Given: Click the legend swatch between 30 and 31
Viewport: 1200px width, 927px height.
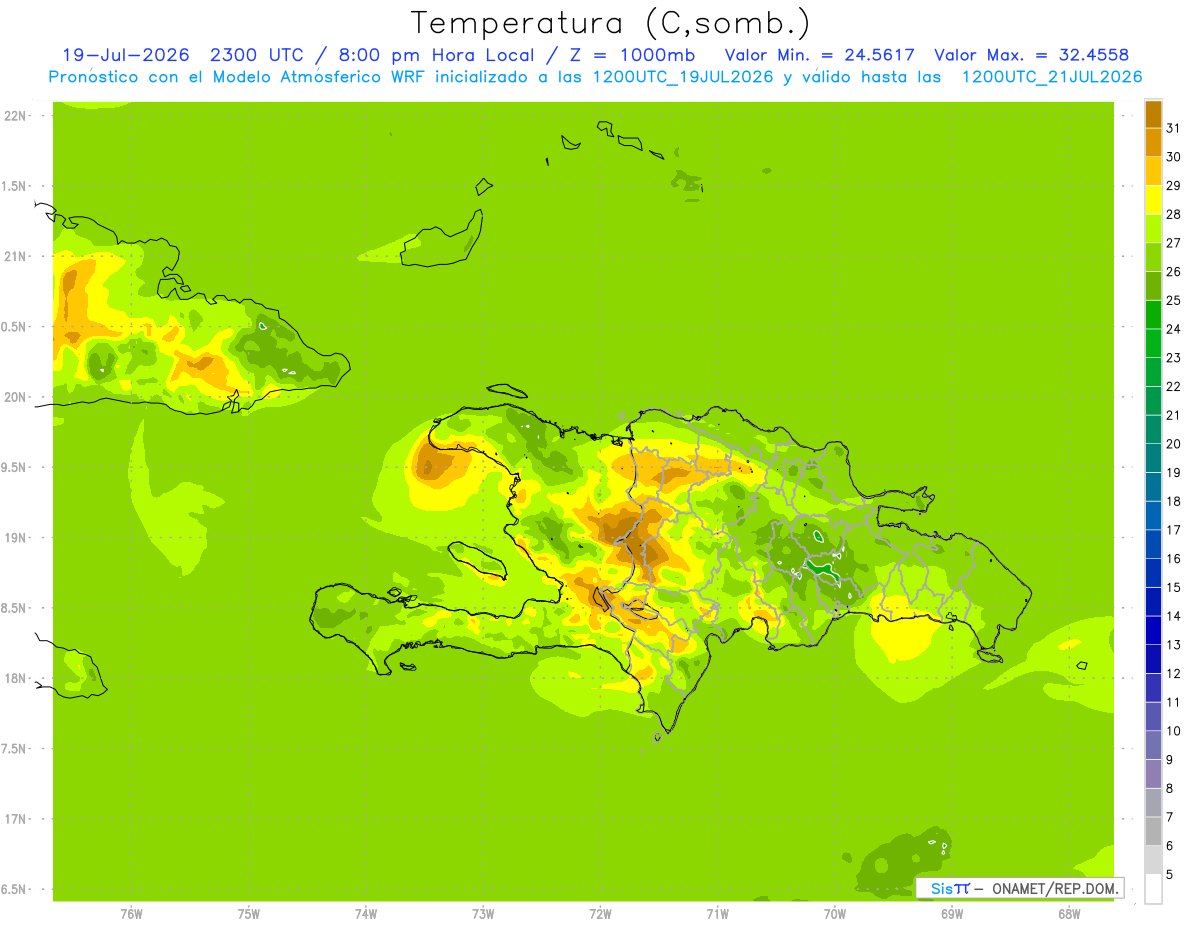Looking at the screenshot, I should click(x=1153, y=142).
